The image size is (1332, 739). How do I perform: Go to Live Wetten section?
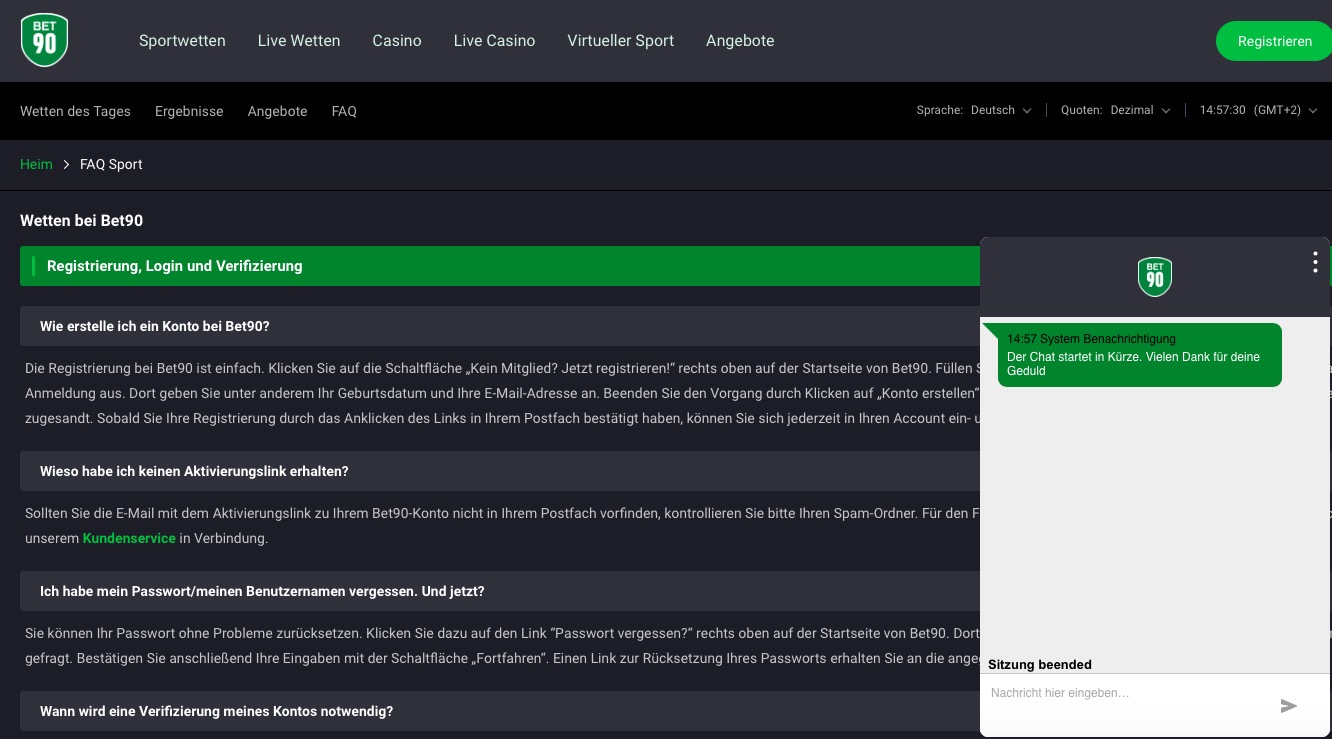point(299,41)
